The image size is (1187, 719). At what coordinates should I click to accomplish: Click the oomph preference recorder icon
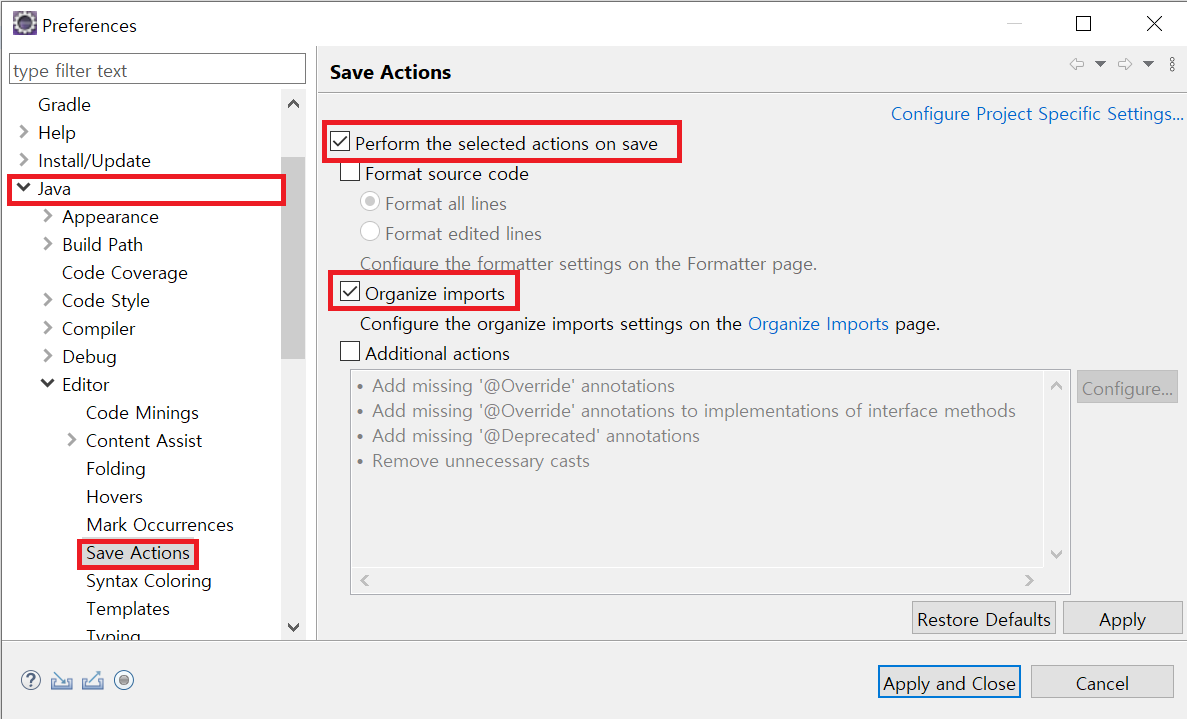tap(124, 681)
